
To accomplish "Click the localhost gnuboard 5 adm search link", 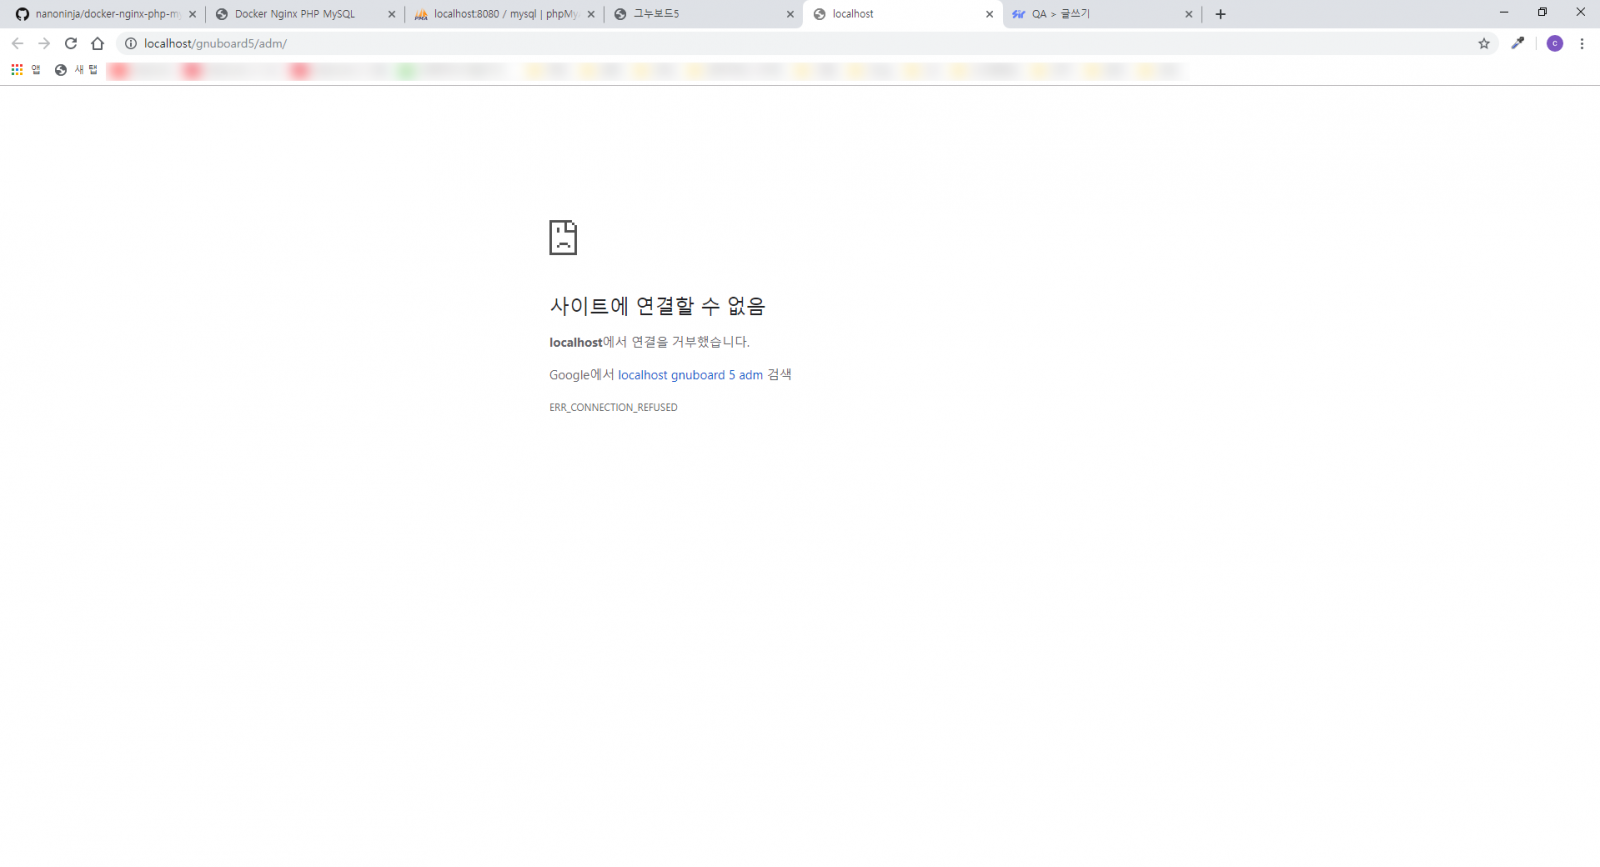I will tap(690, 375).
